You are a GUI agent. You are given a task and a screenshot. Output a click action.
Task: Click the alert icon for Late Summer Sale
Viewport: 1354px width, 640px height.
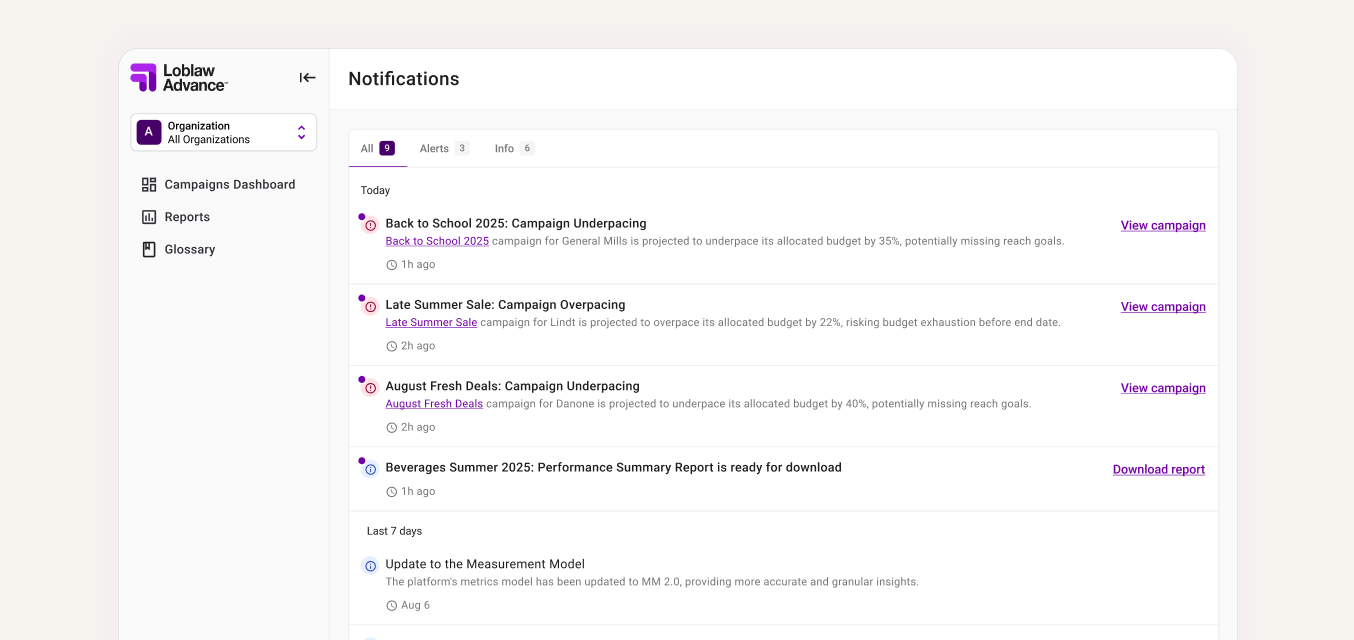coord(370,306)
